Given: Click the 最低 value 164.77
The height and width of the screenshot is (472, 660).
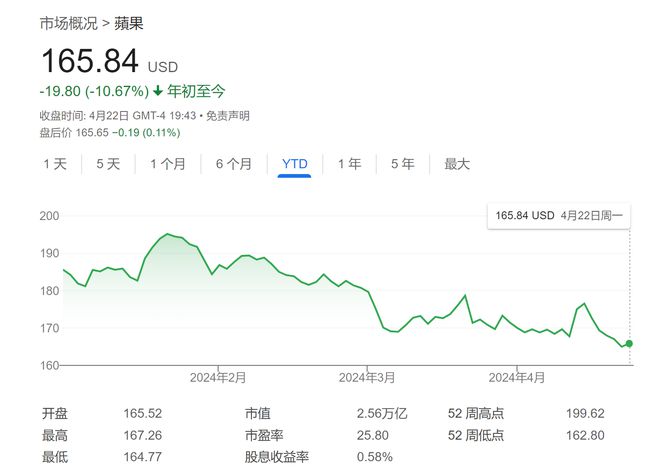Looking at the screenshot, I should pos(143,456).
